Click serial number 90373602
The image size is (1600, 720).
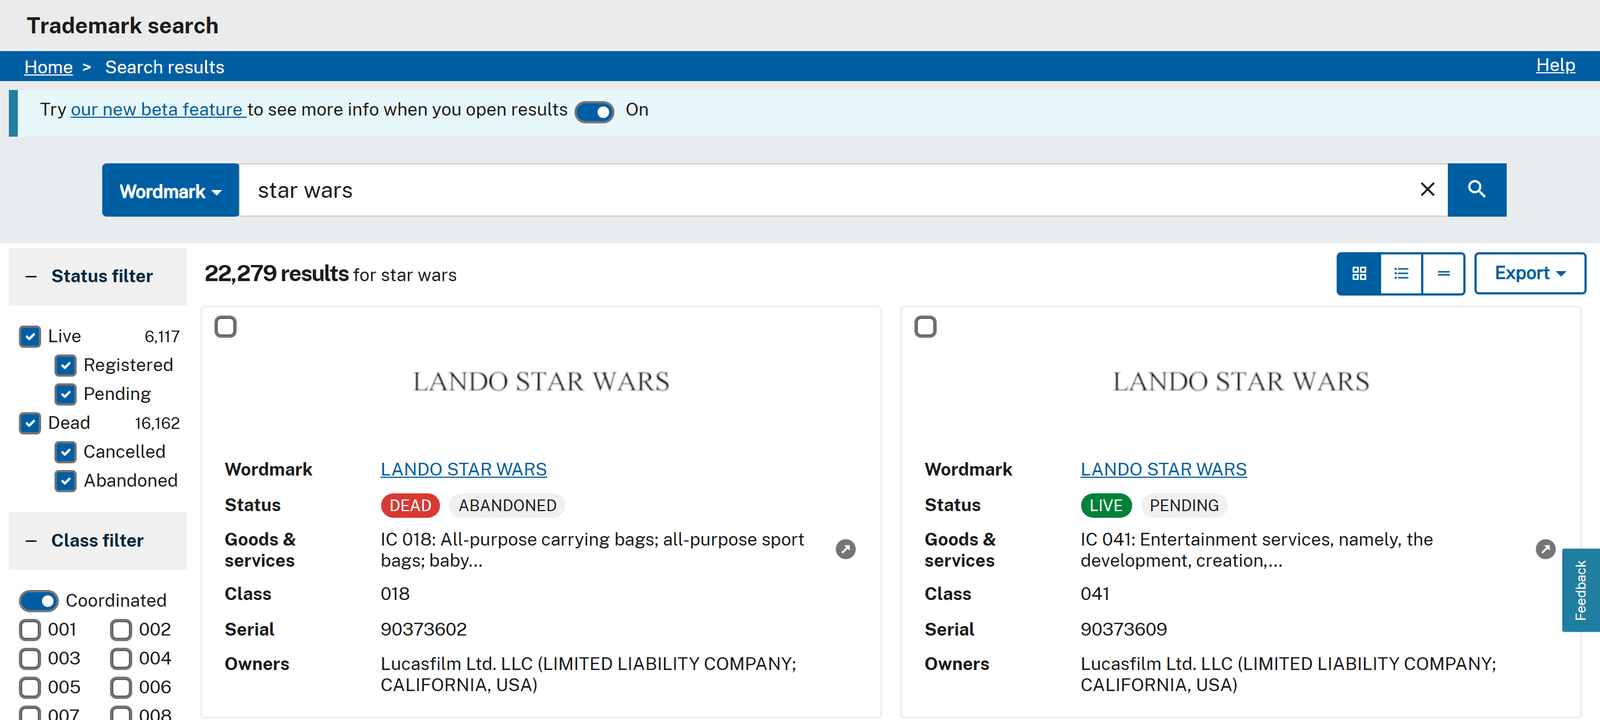pos(424,630)
